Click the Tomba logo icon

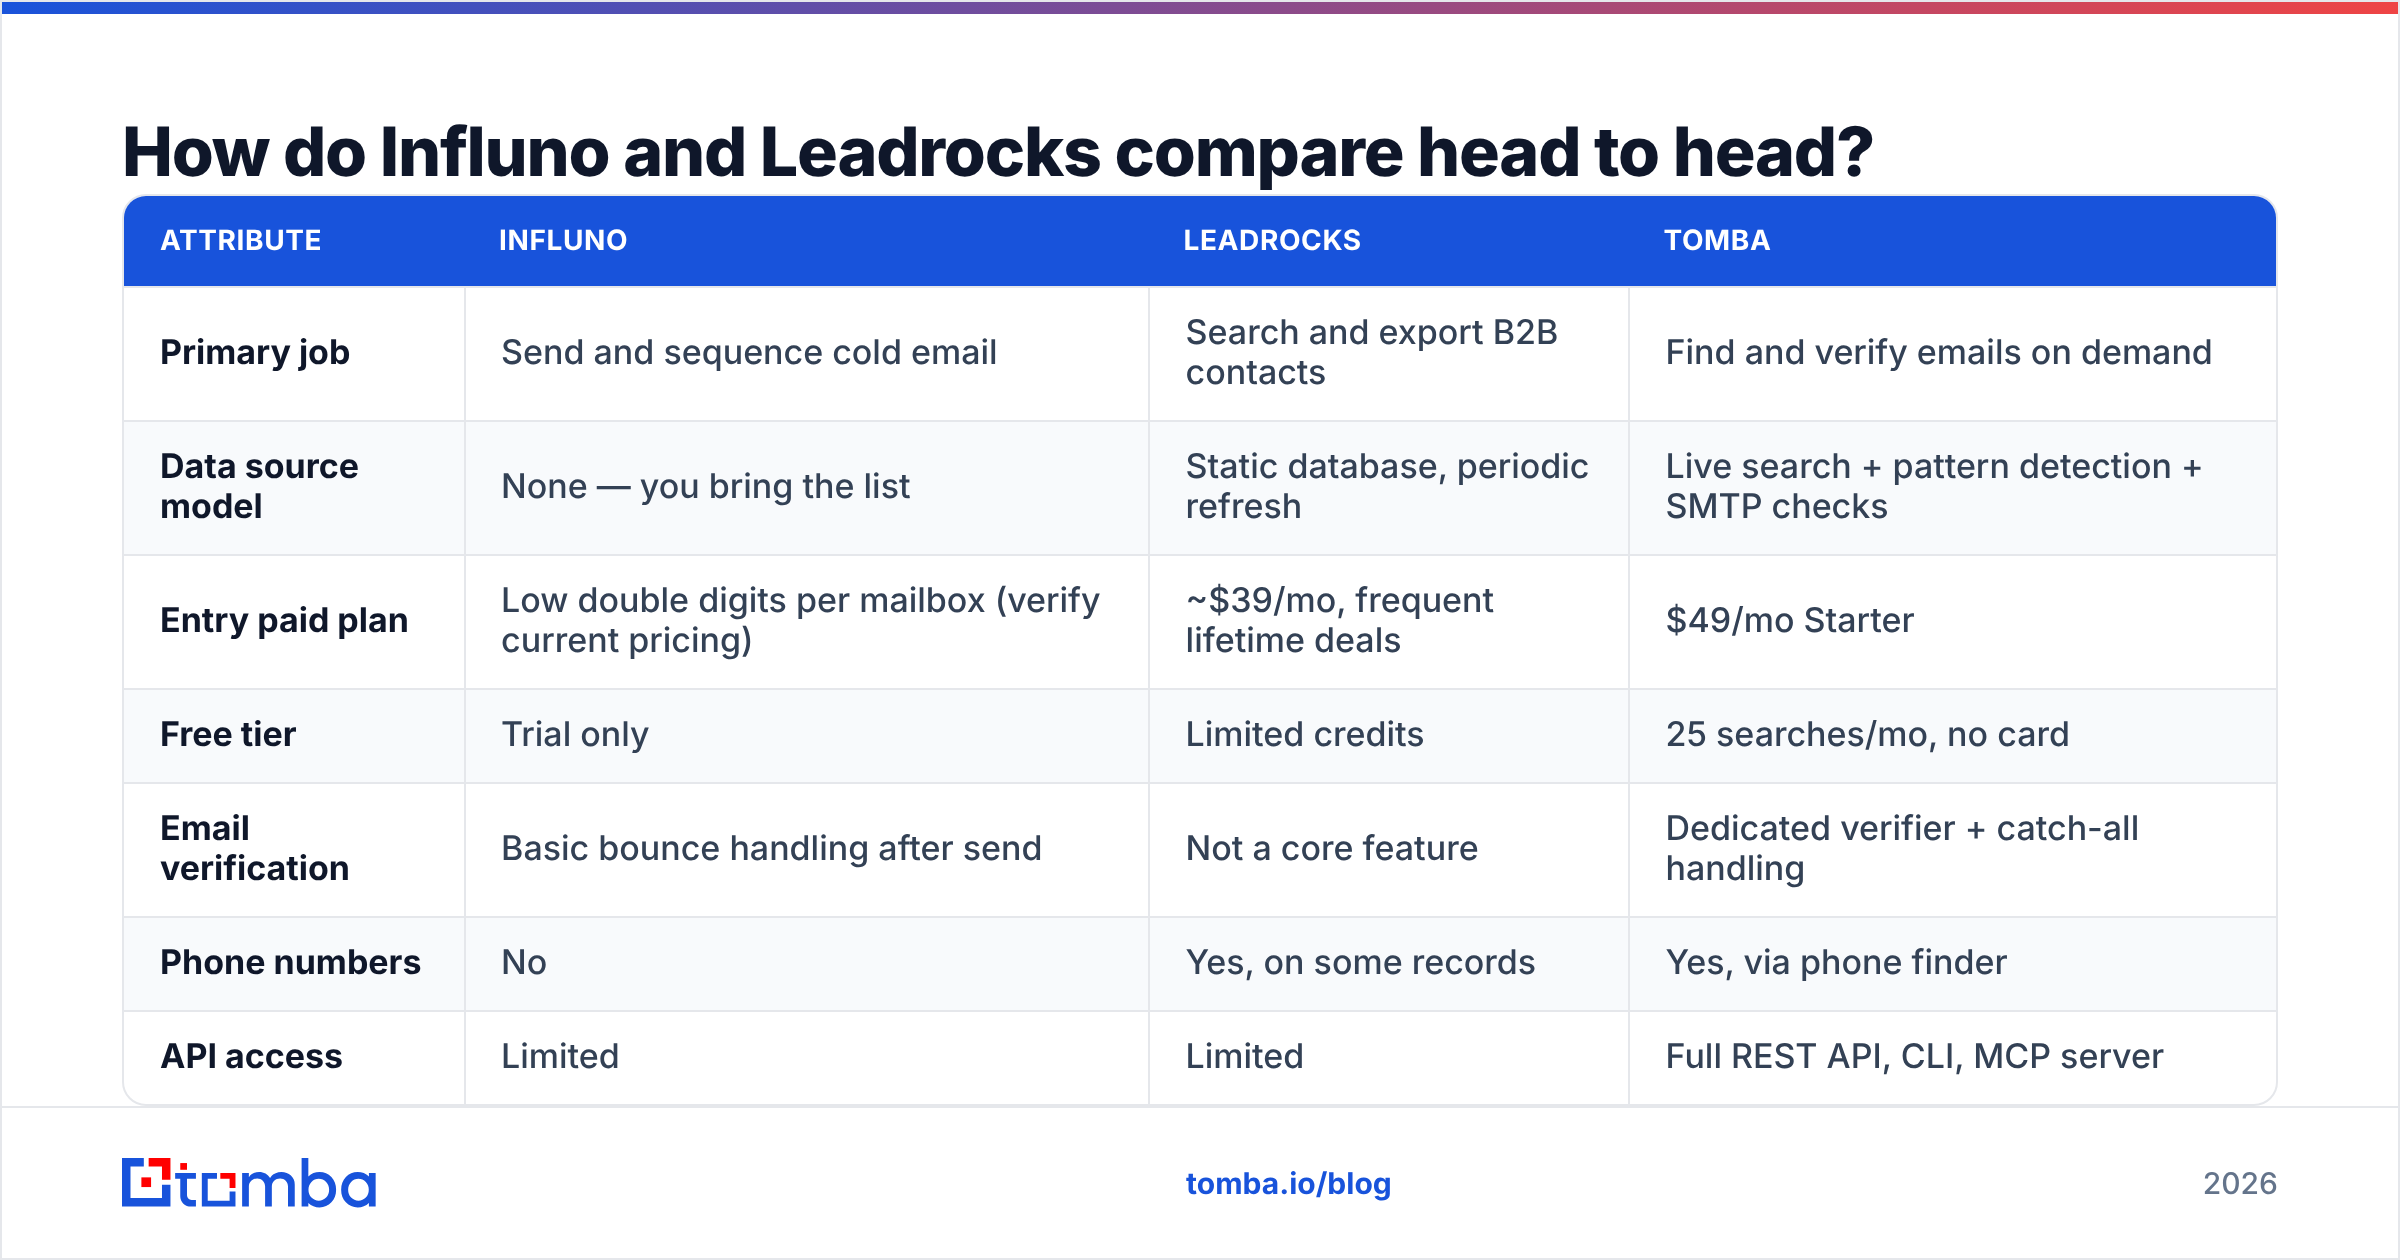click(x=248, y=1183)
